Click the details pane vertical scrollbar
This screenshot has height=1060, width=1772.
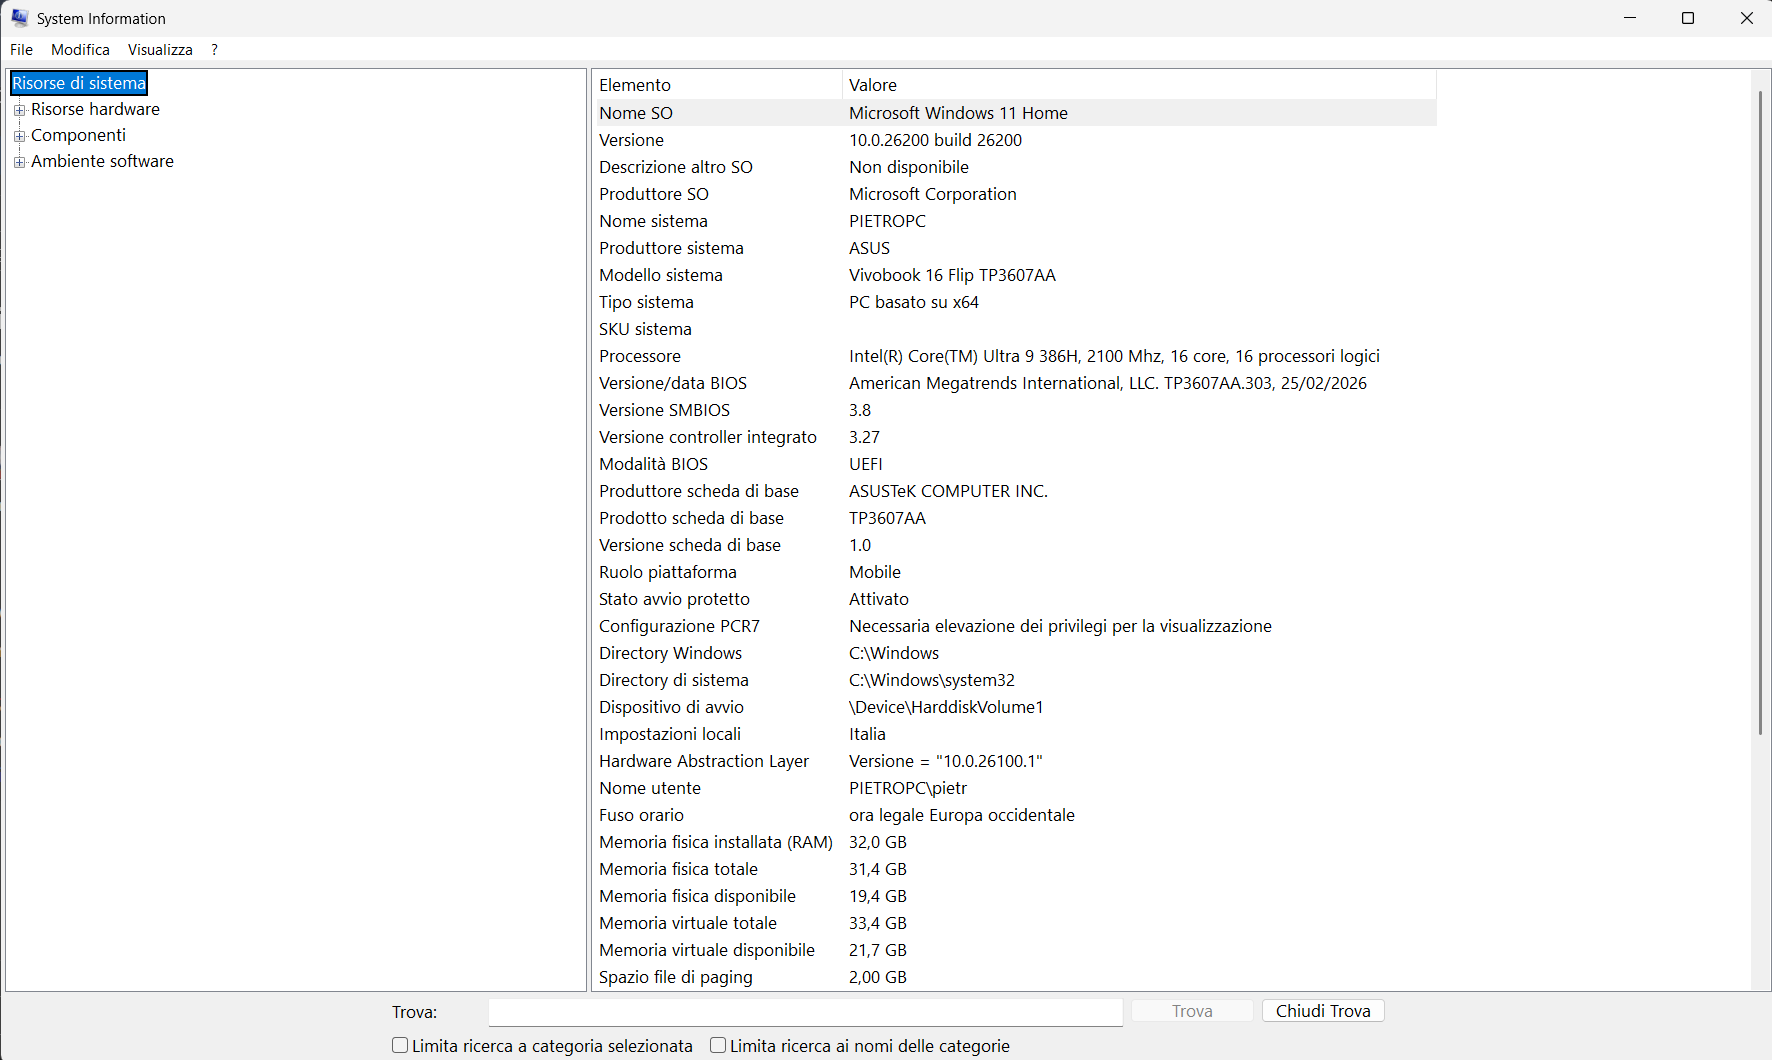click(x=1761, y=412)
